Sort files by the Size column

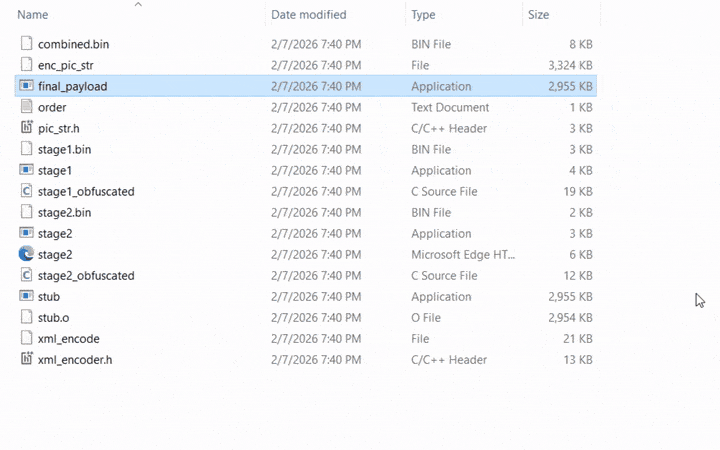[538, 15]
